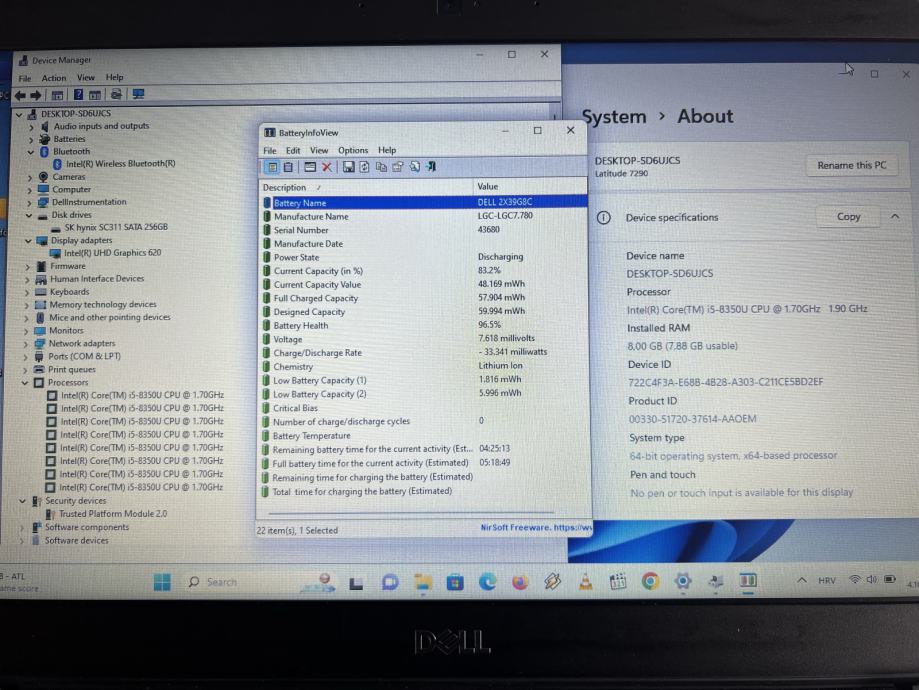919x690 pixels.
Task: Collapse the Processors node
Action: tap(25, 383)
